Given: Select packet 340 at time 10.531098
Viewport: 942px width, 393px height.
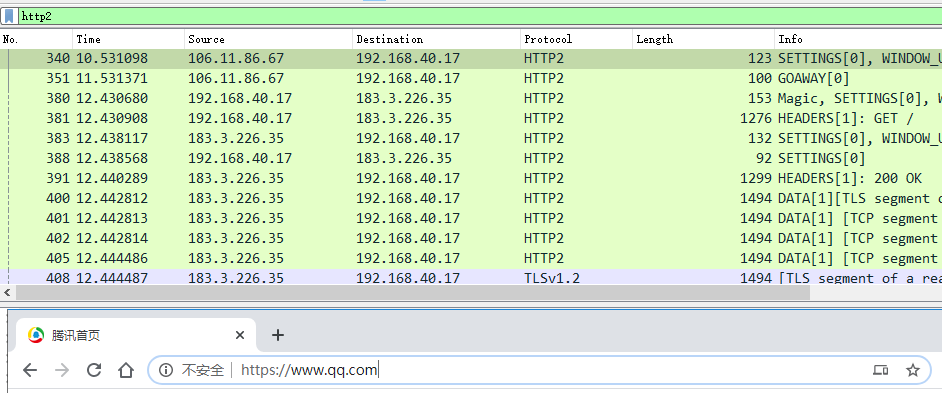Looking at the screenshot, I should pos(471,58).
